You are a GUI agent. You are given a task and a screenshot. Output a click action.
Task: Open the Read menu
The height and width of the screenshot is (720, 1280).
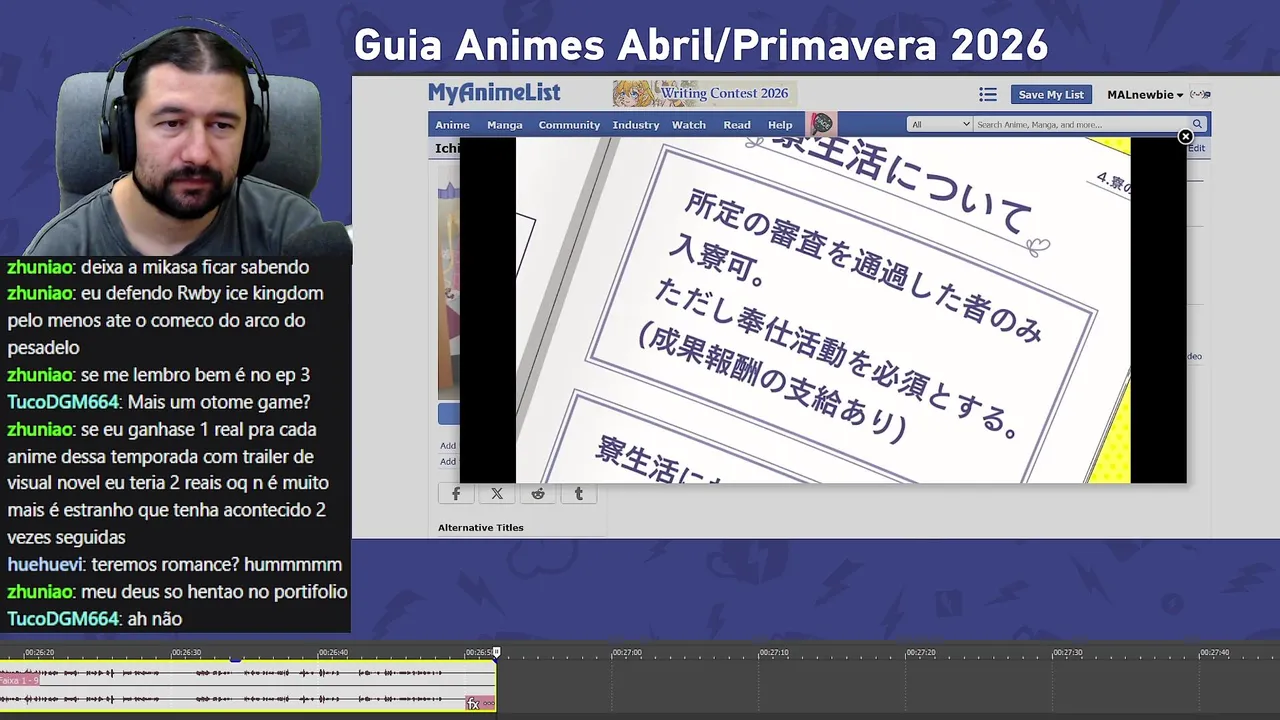737,125
